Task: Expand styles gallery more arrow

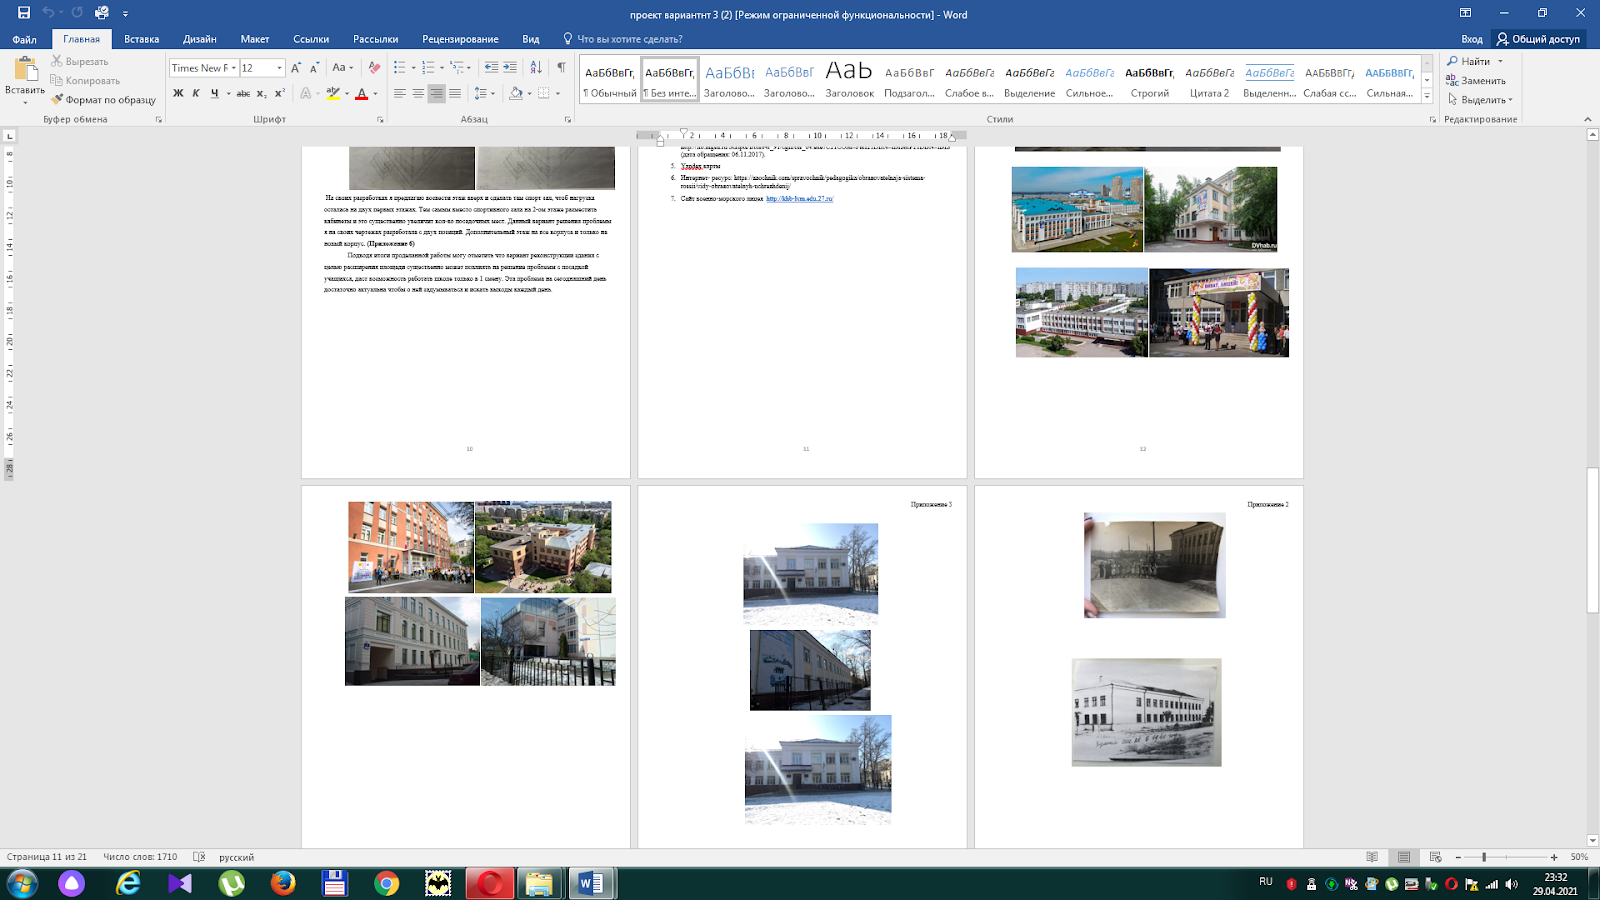Action: tap(1427, 97)
